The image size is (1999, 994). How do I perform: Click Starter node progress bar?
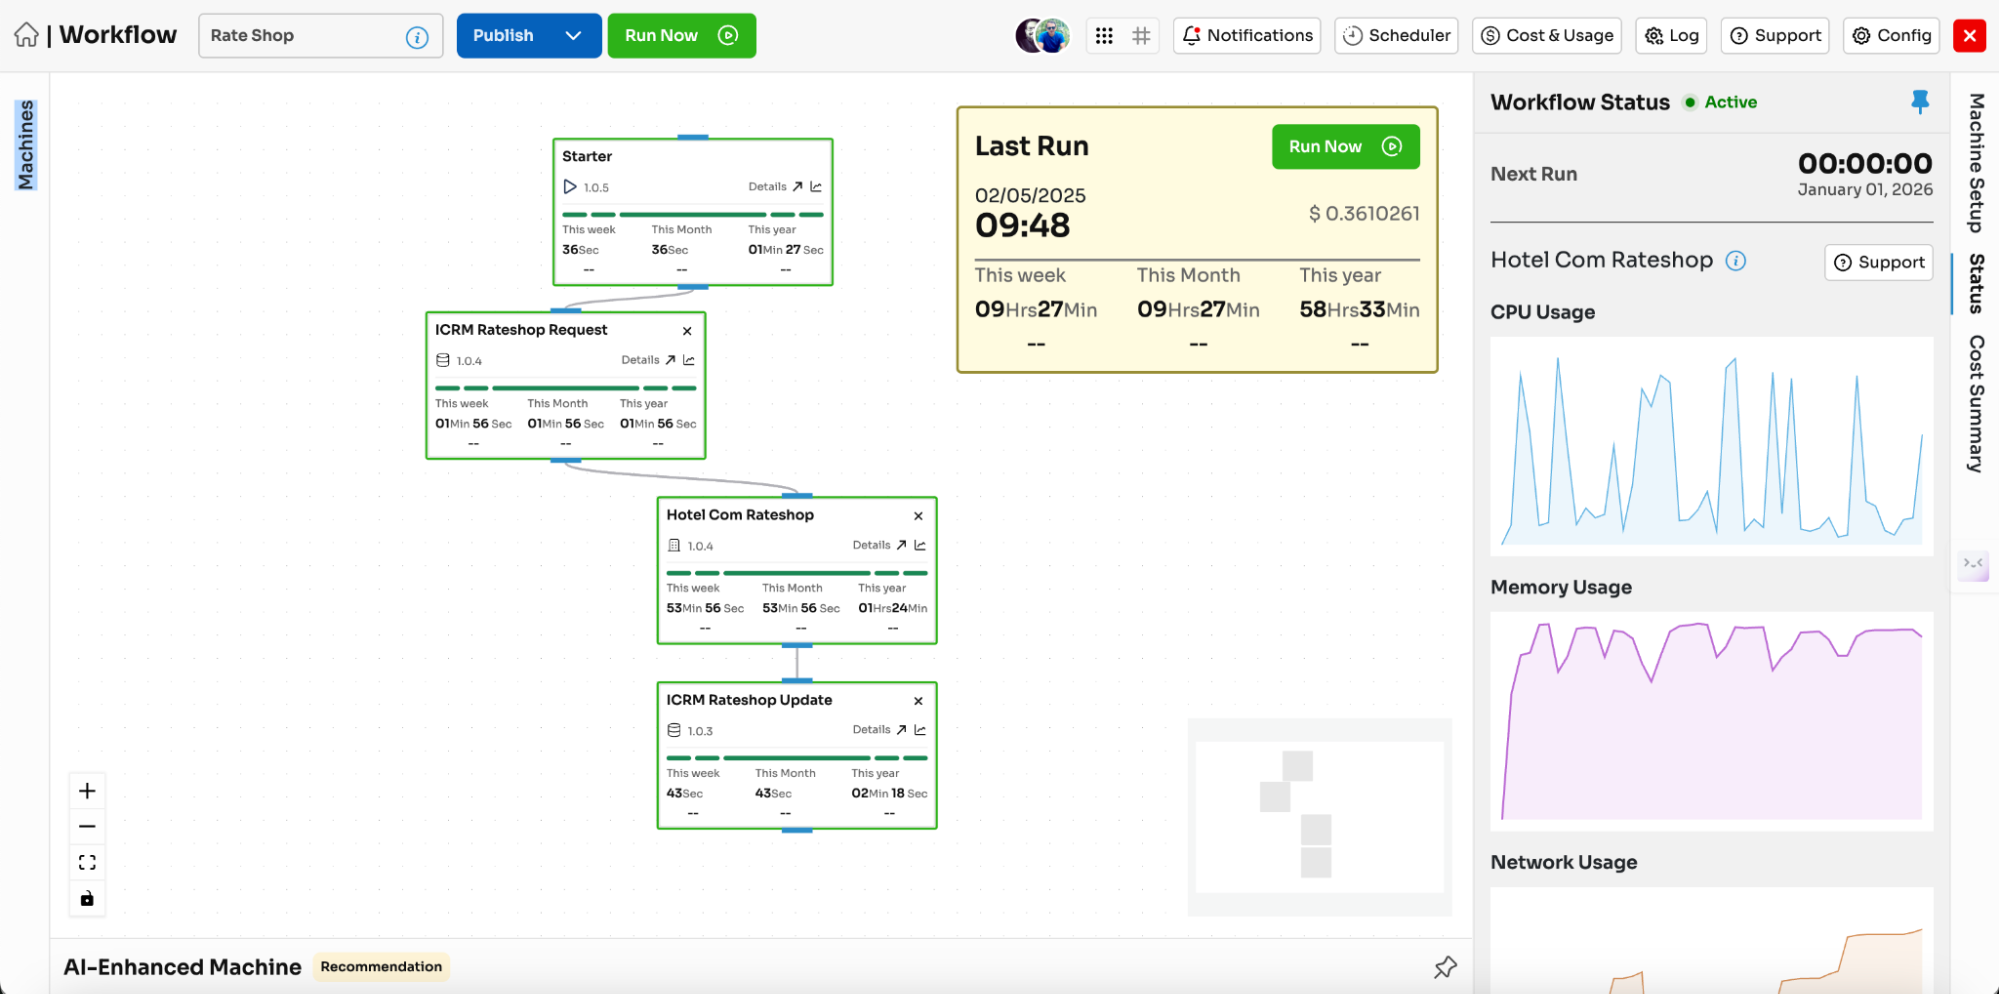click(692, 215)
